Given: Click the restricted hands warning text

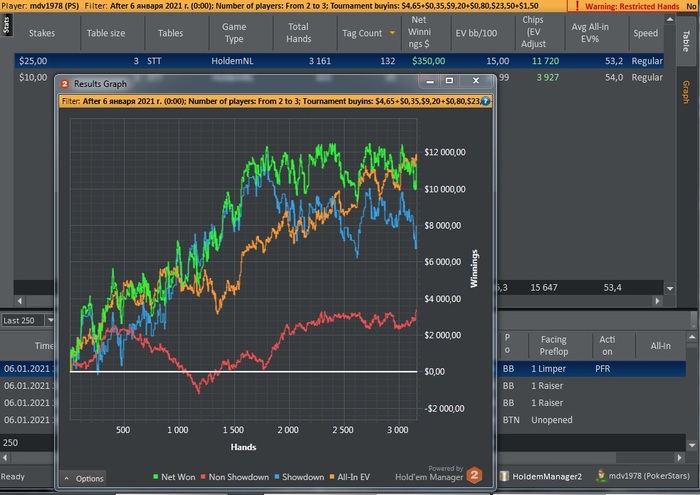Looking at the screenshot, I should click(632, 6).
